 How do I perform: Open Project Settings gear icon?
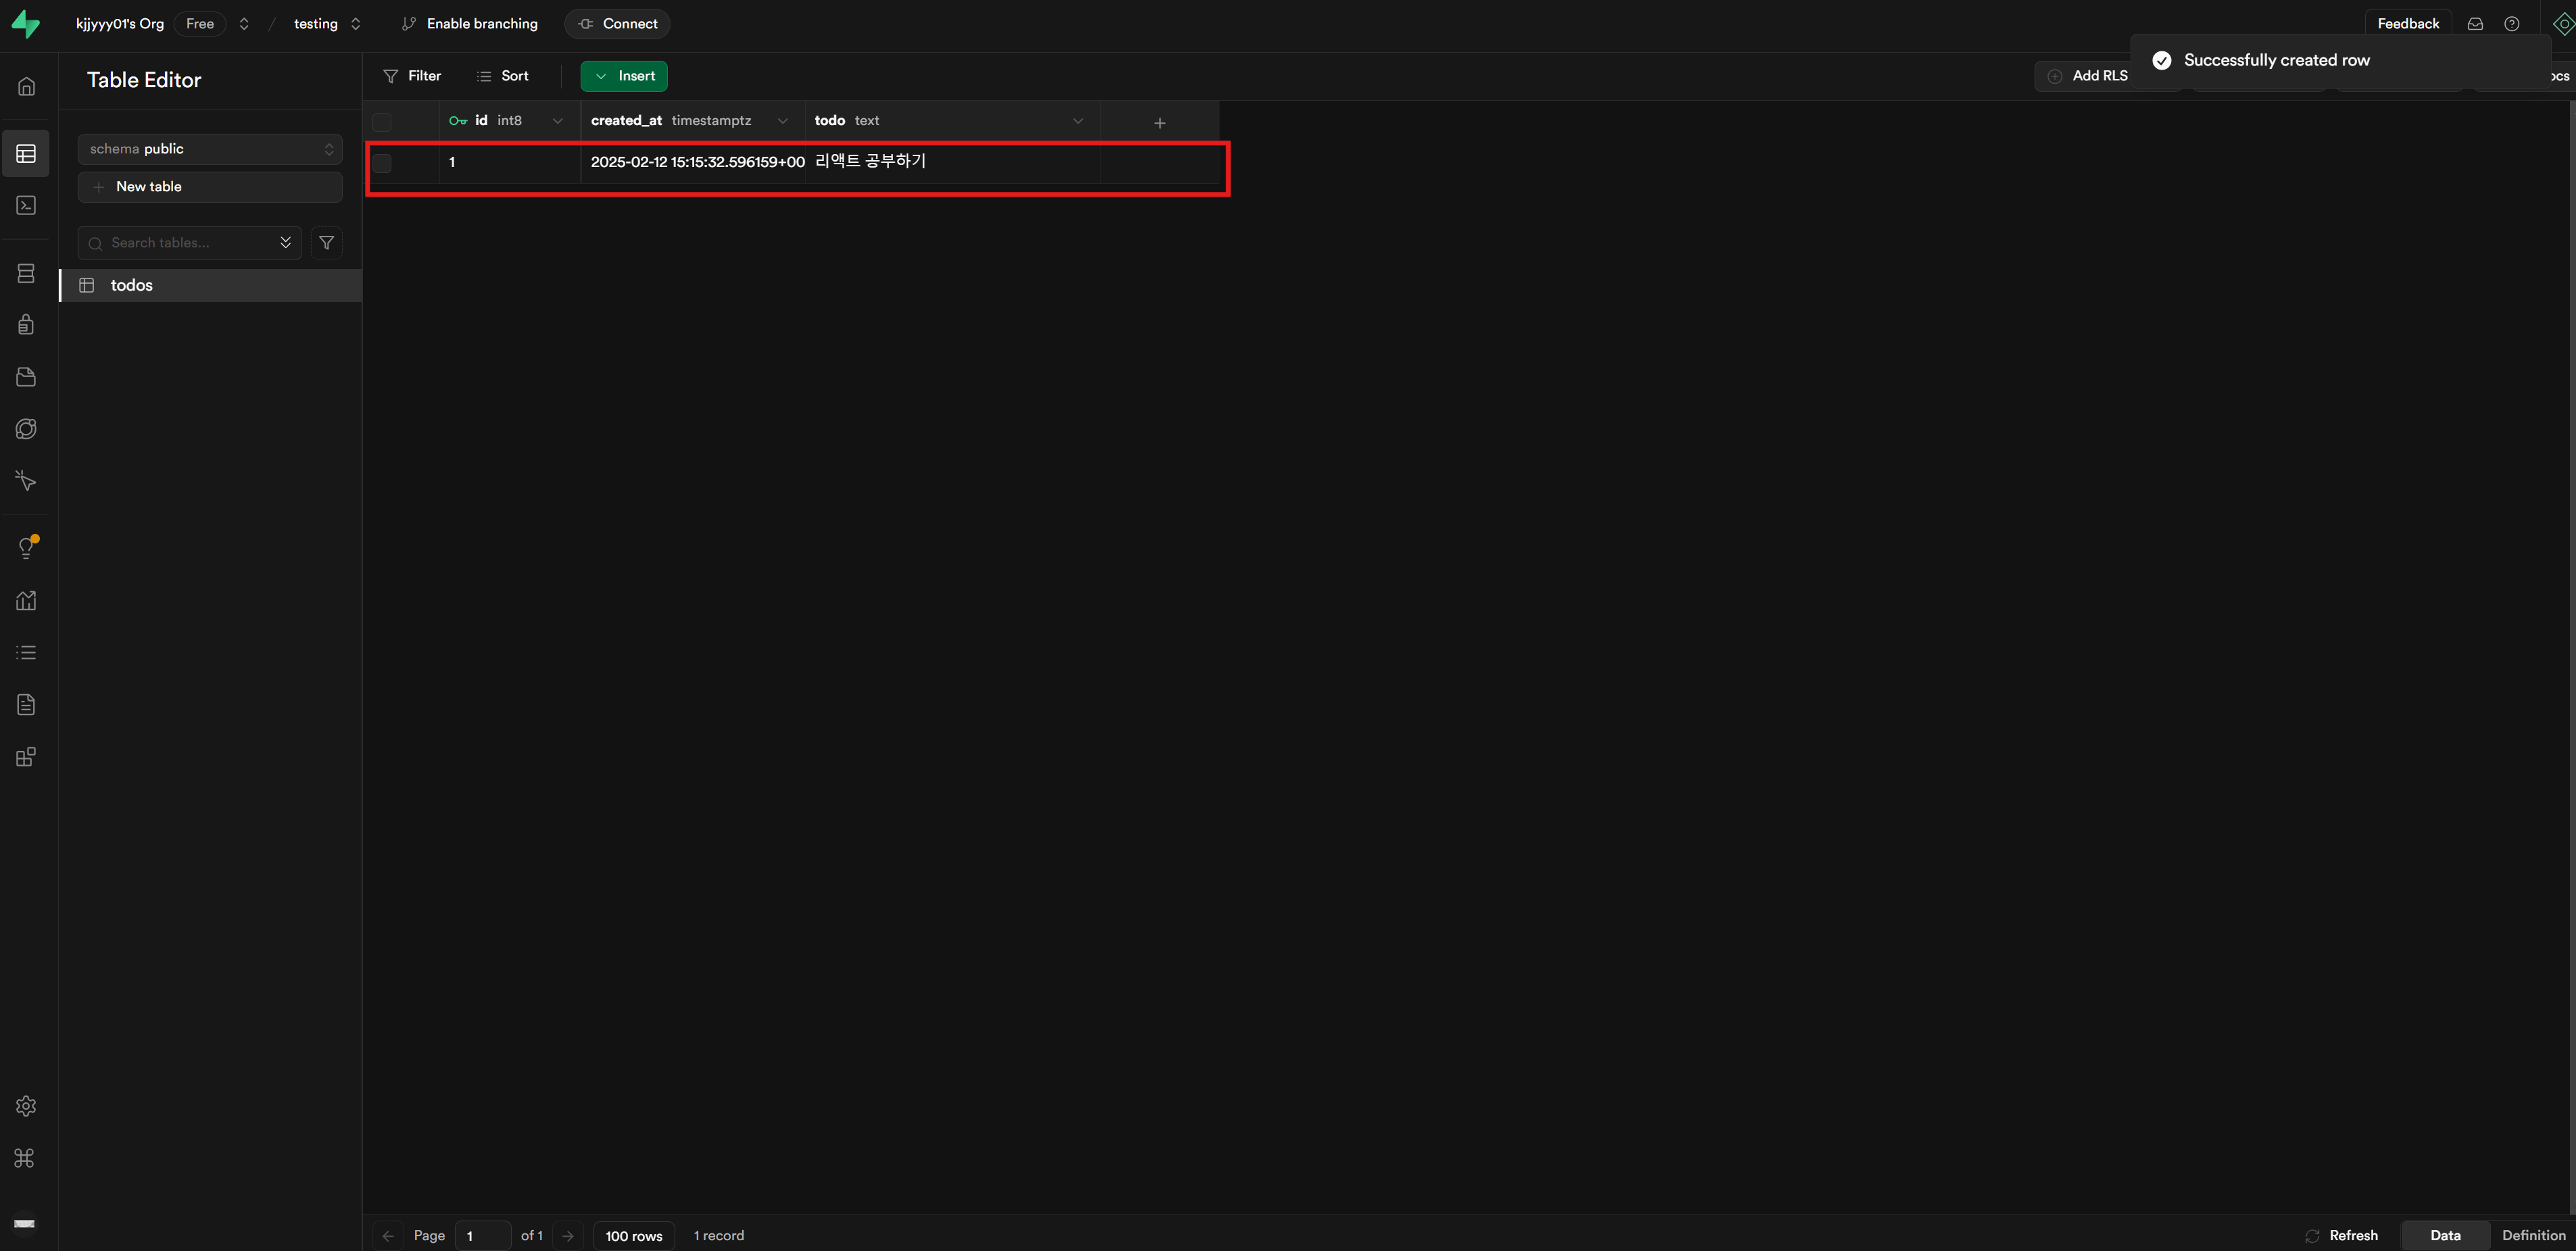coord(26,1105)
